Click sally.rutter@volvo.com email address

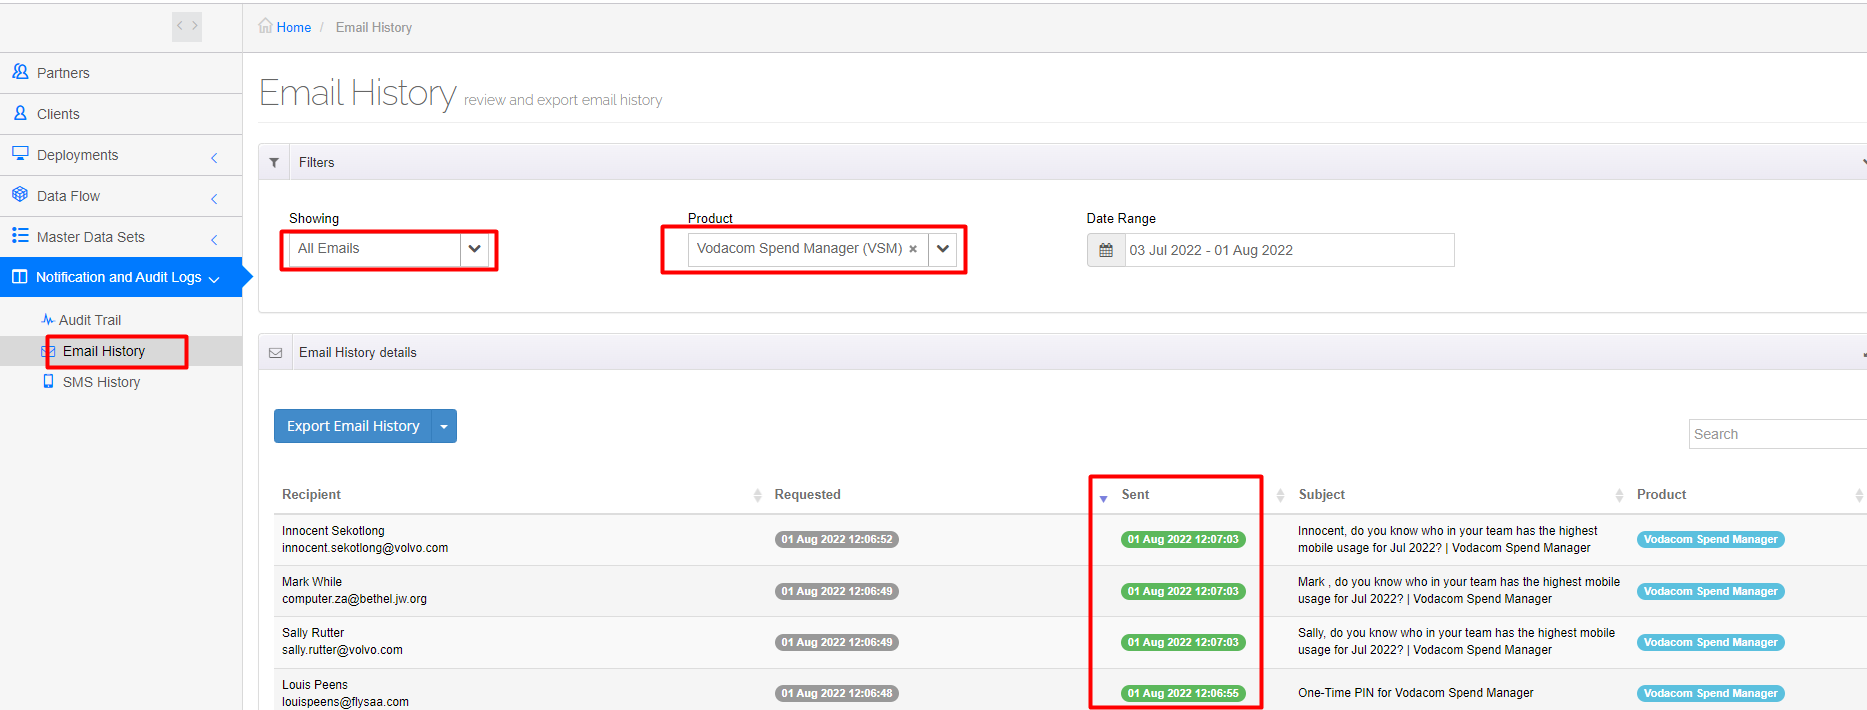tap(342, 650)
